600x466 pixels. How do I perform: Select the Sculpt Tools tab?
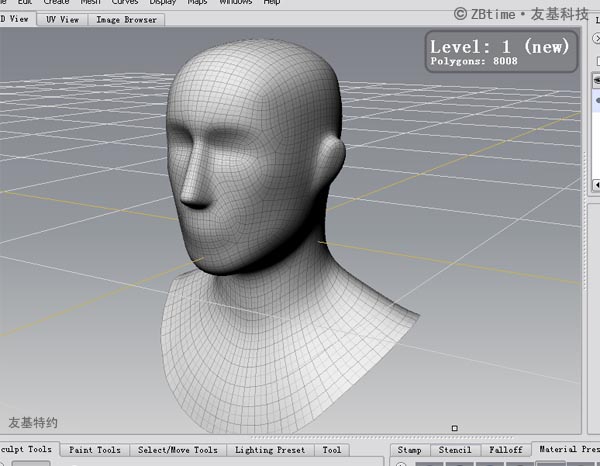click(28, 449)
